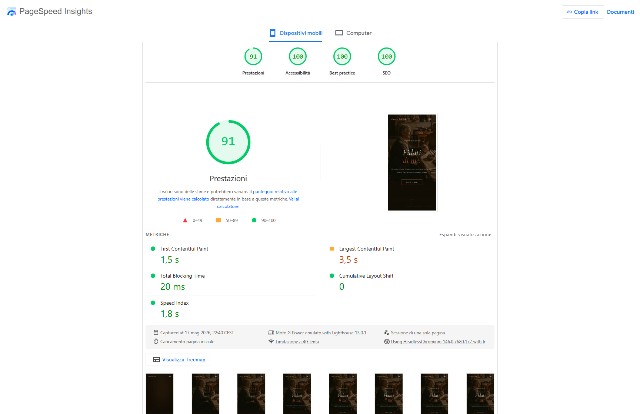The width and height of the screenshot is (640, 414).
Task: Click the Chromium browser version icon
Action: (387, 341)
